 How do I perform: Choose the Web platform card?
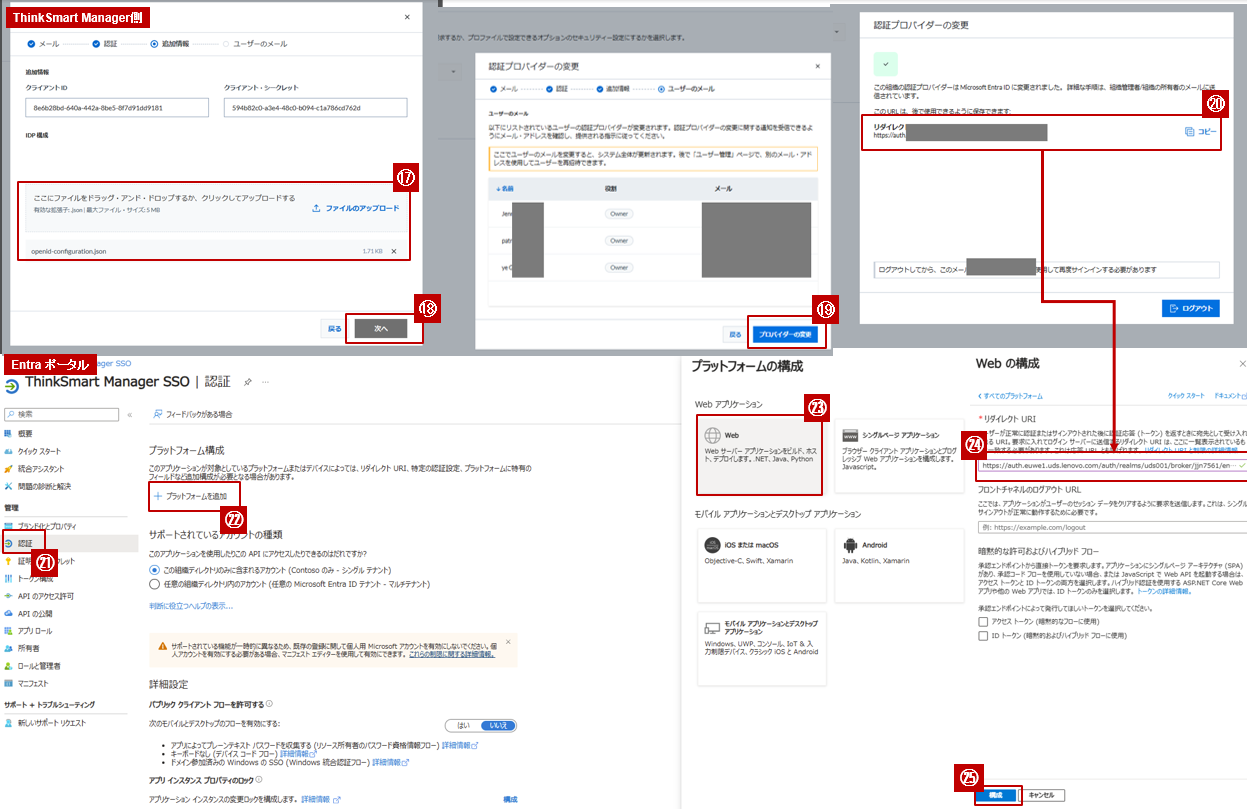pos(758,456)
